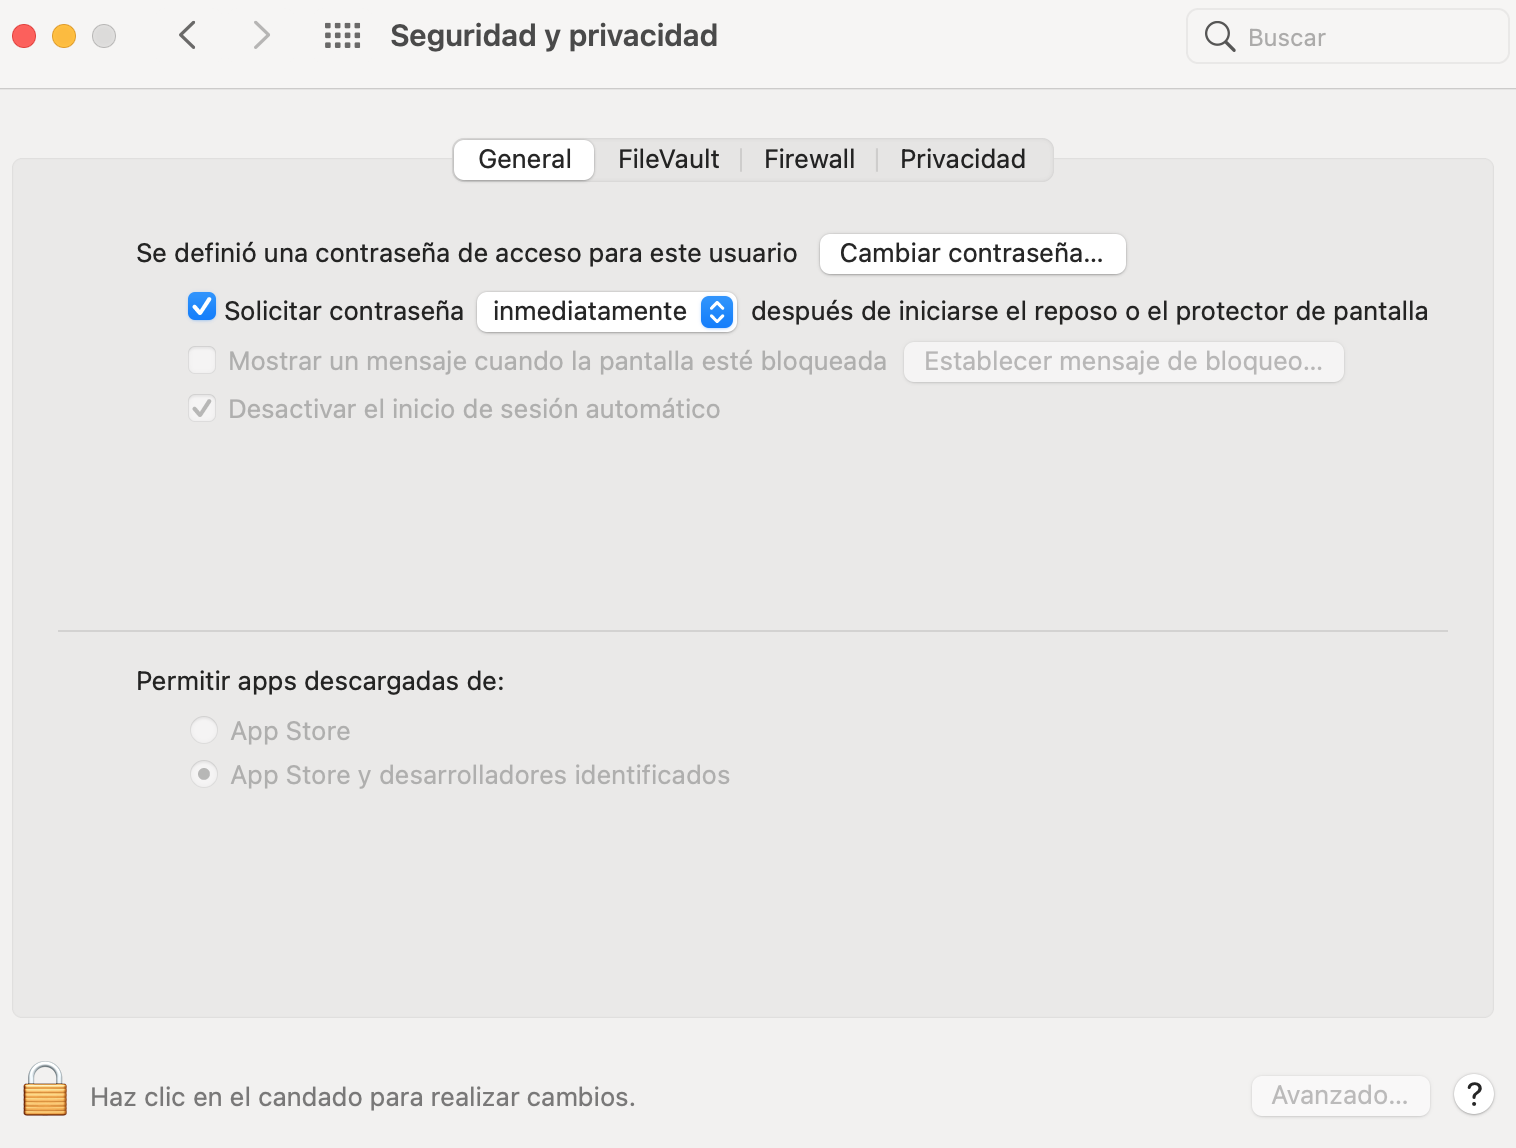
Task: Select the App Store radio option
Action: (x=204, y=731)
